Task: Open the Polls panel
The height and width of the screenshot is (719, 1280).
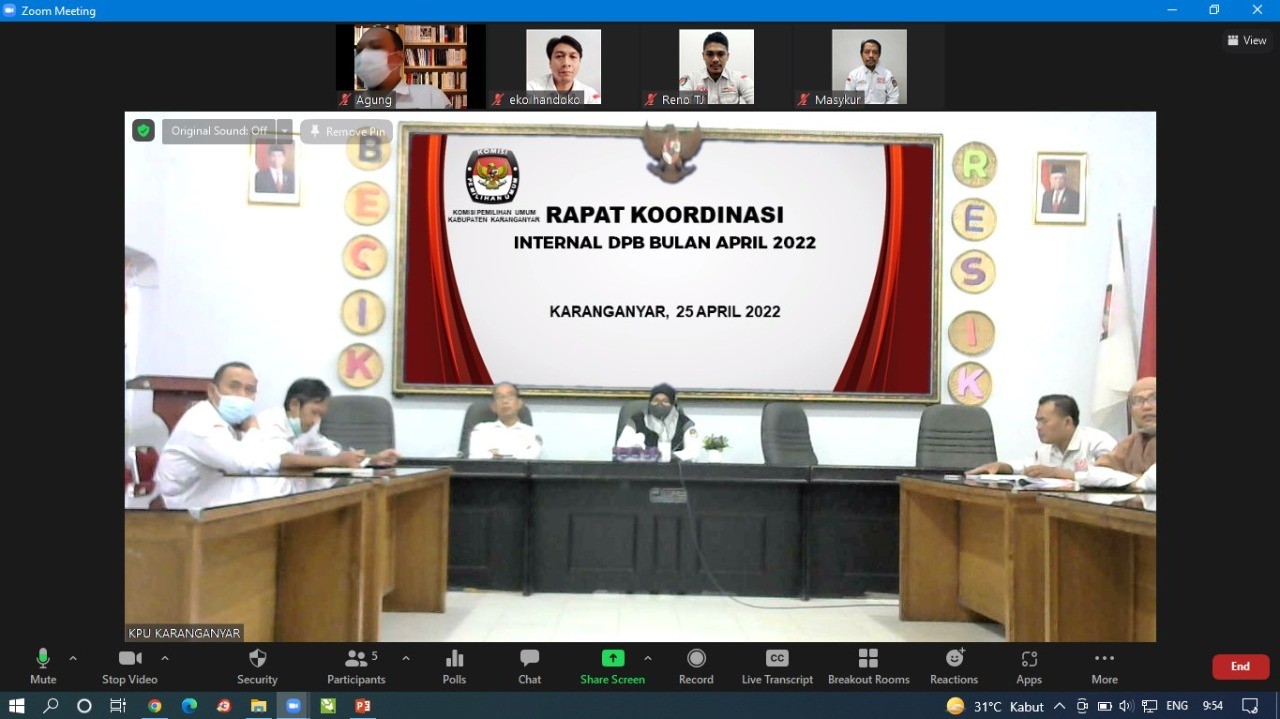Action: click(454, 665)
